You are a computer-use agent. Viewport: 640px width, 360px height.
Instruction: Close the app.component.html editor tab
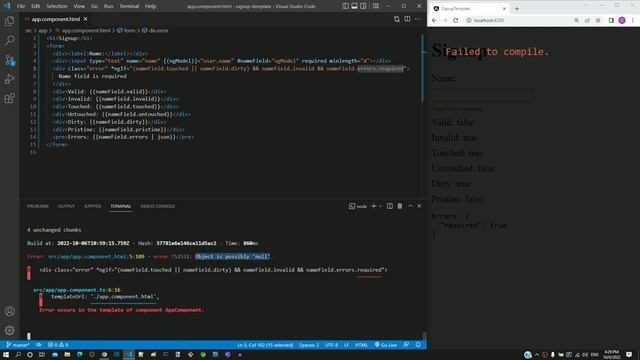tap(85, 19)
